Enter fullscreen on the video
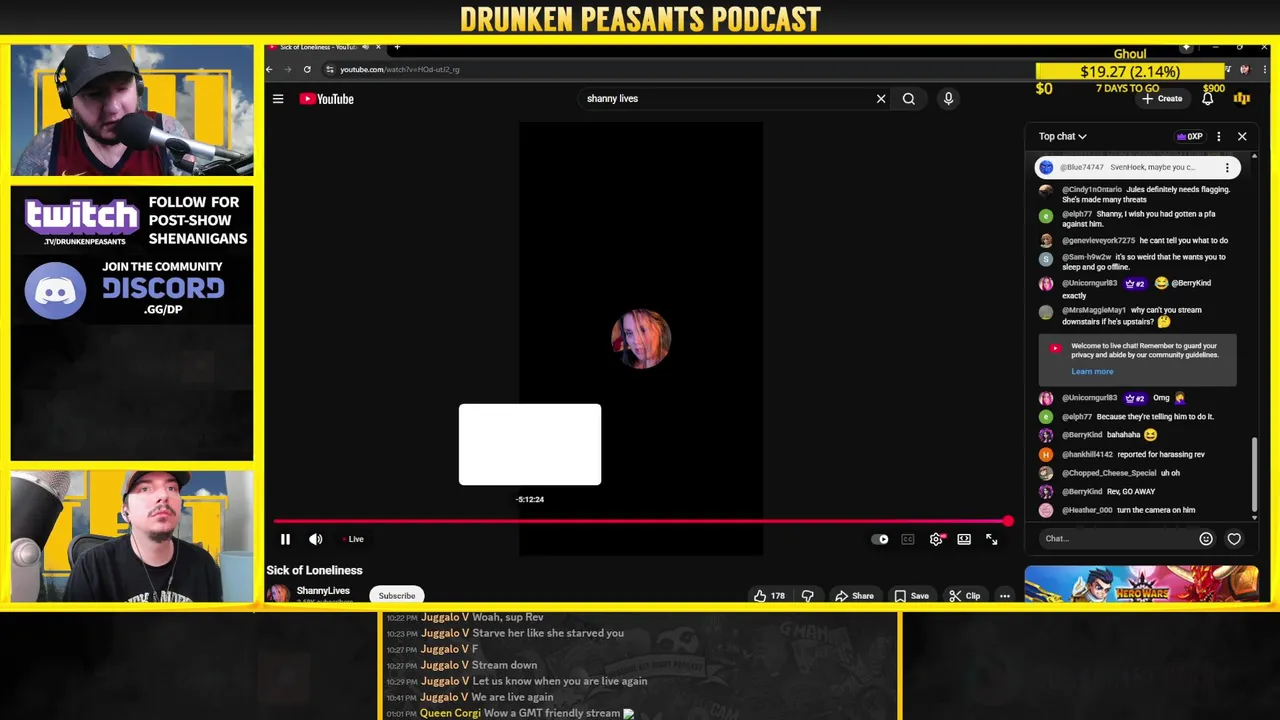The height and width of the screenshot is (720, 1280). click(x=992, y=539)
